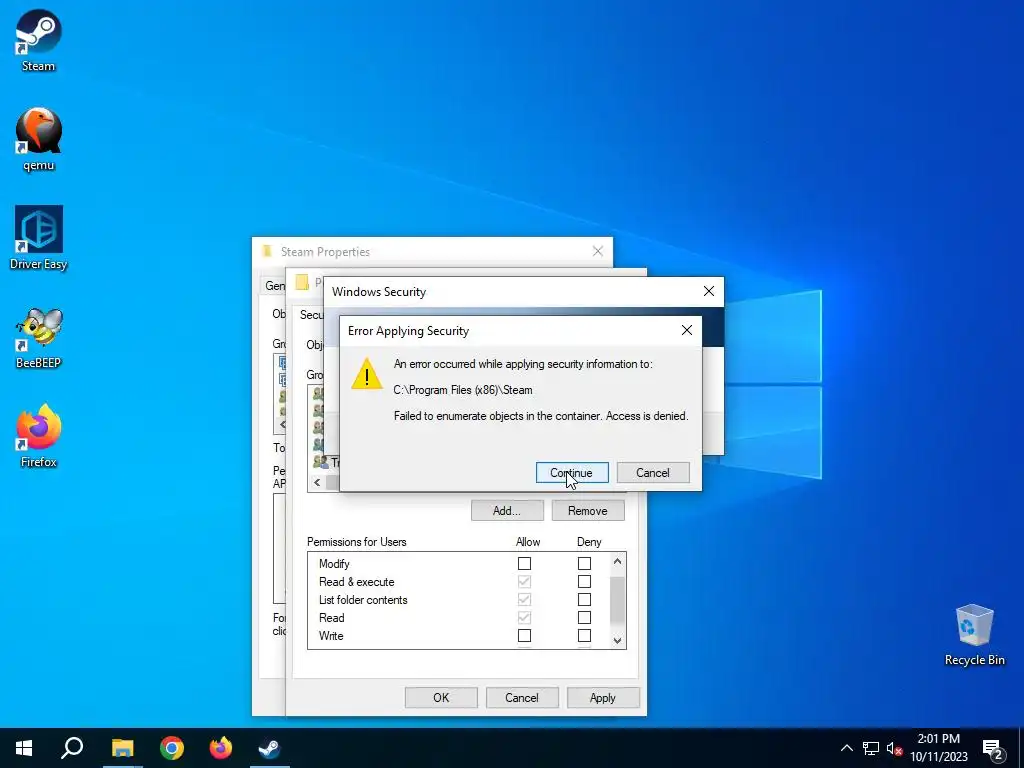Select the Recycle Bin icon
The width and height of the screenshot is (1024, 768).
[974, 635]
